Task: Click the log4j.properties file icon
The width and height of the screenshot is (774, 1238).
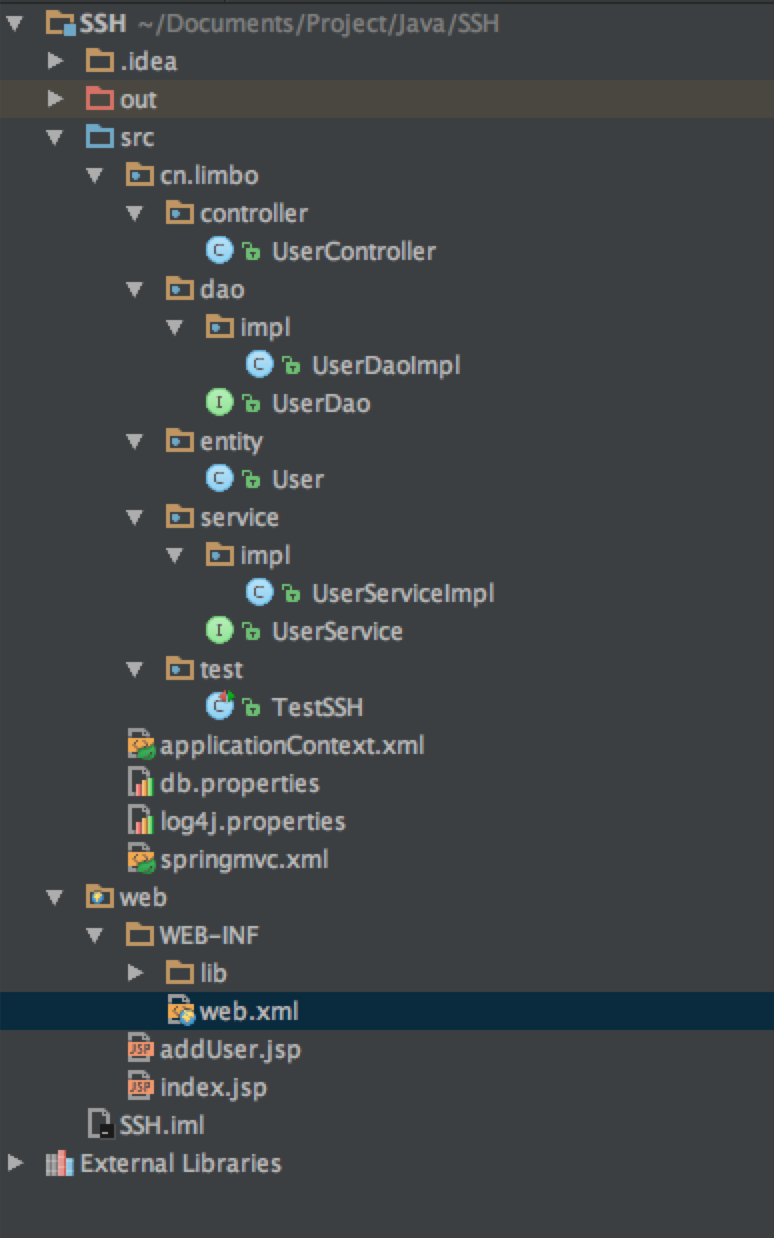Action: (141, 821)
